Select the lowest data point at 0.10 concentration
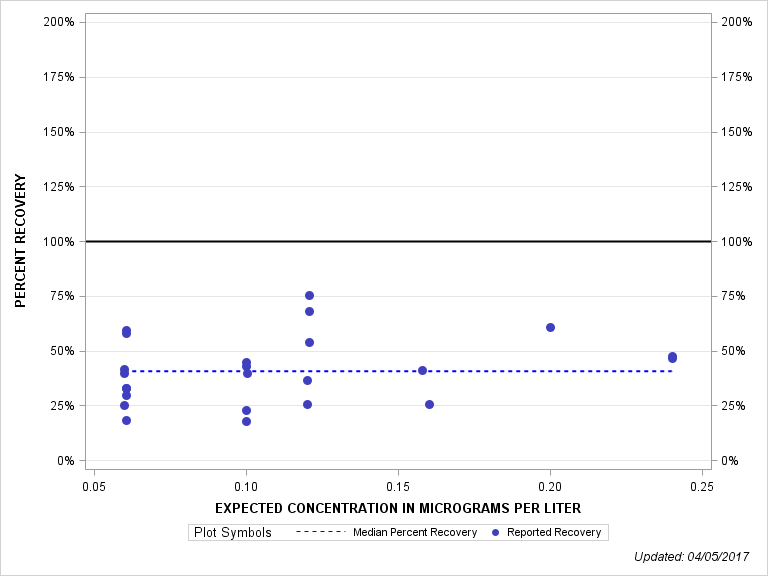Image resolution: width=768 pixels, height=576 pixels. pos(246,421)
